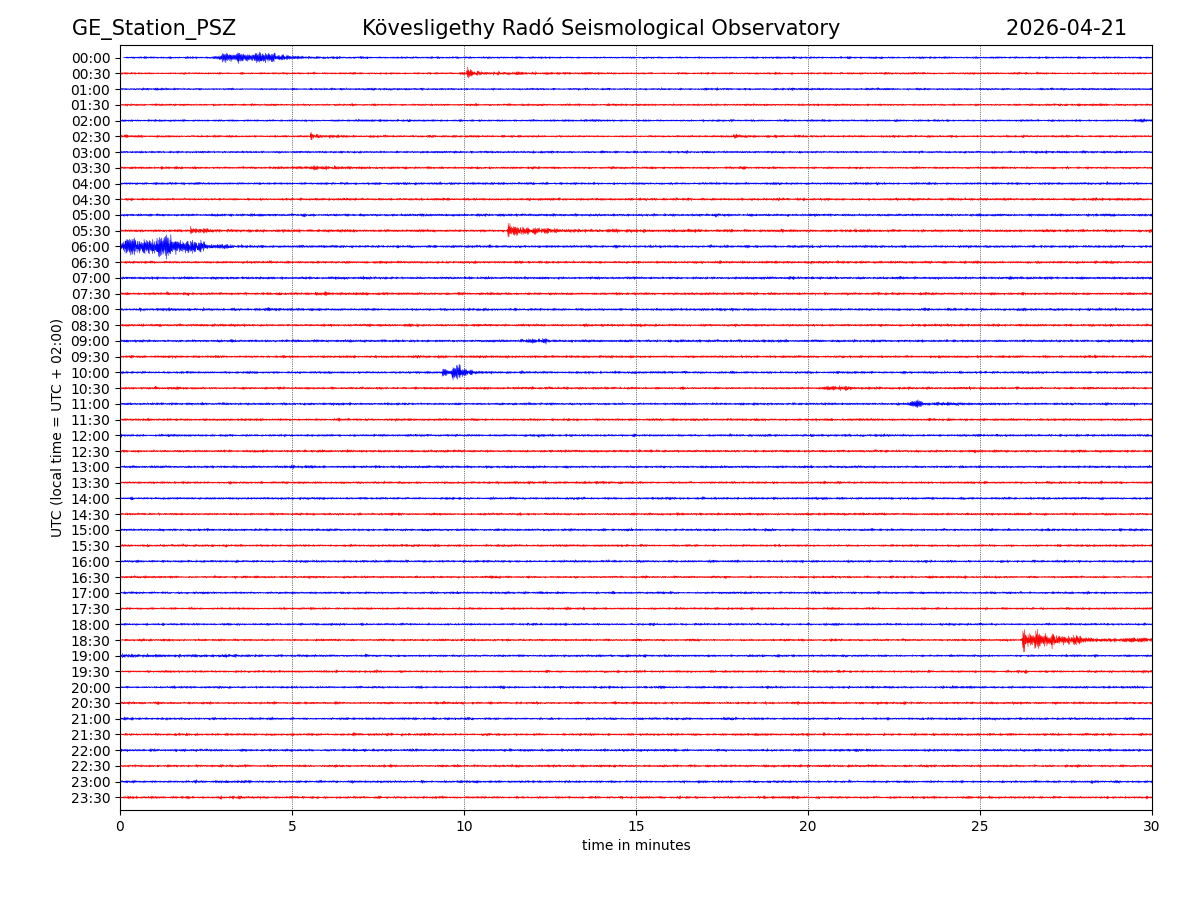Click the 2026-04-21 date label
The height and width of the screenshot is (900, 1200).
[1065, 28]
